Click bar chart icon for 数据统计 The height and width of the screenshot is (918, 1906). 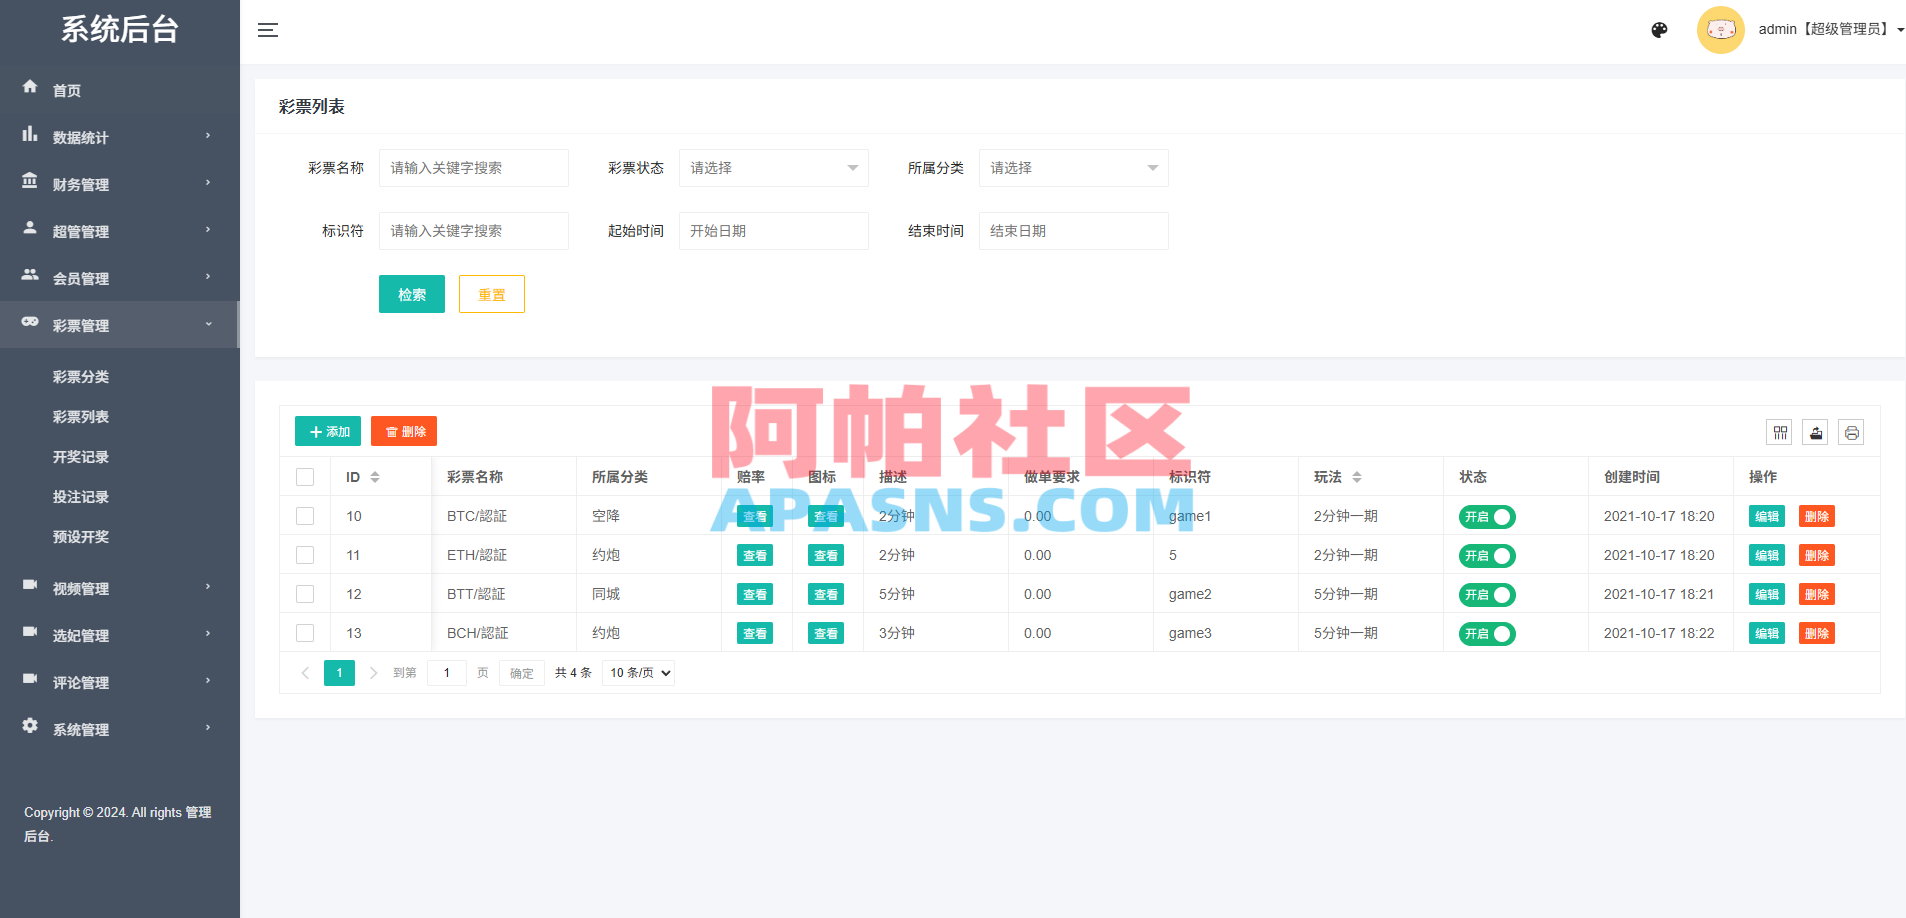[x=30, y=134]
